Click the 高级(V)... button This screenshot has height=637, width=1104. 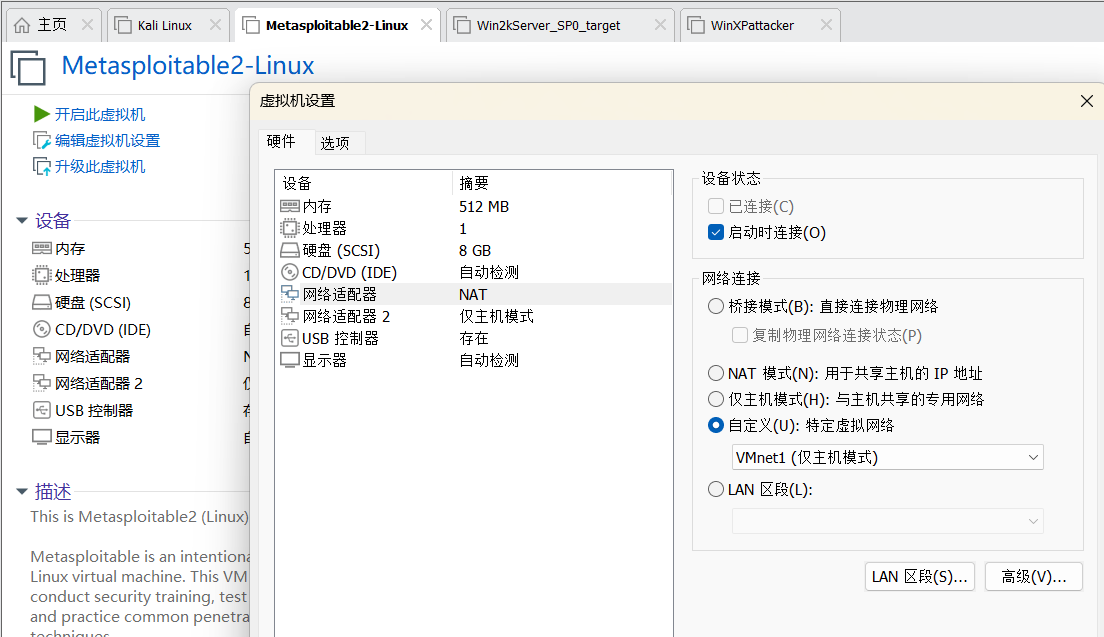[1034, 576]
